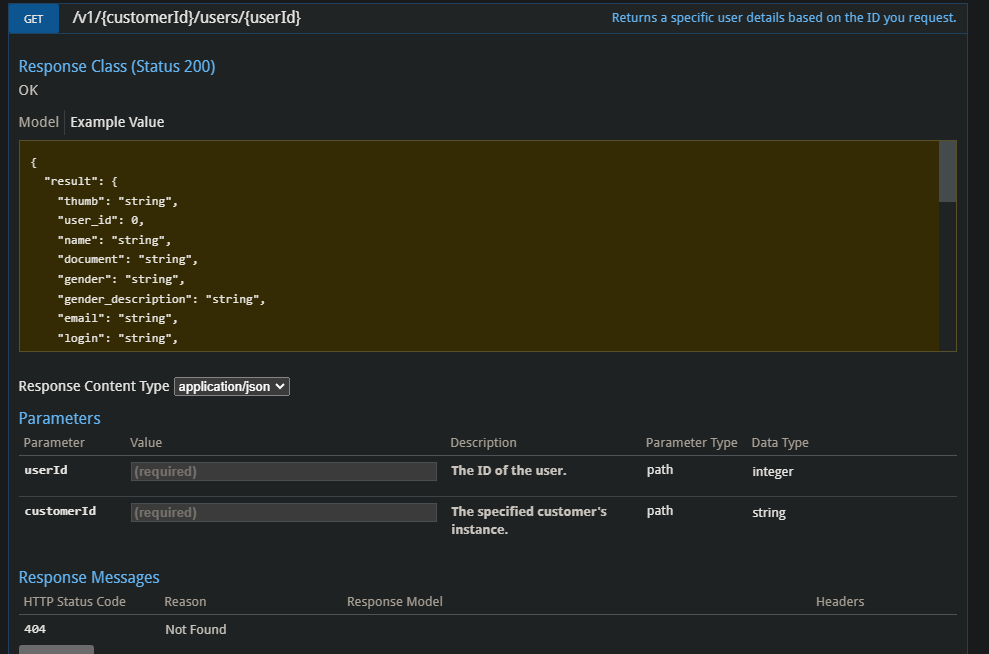Select the "email": "string" JSON line
Screen dimensions: 989x654
point(117,318)
